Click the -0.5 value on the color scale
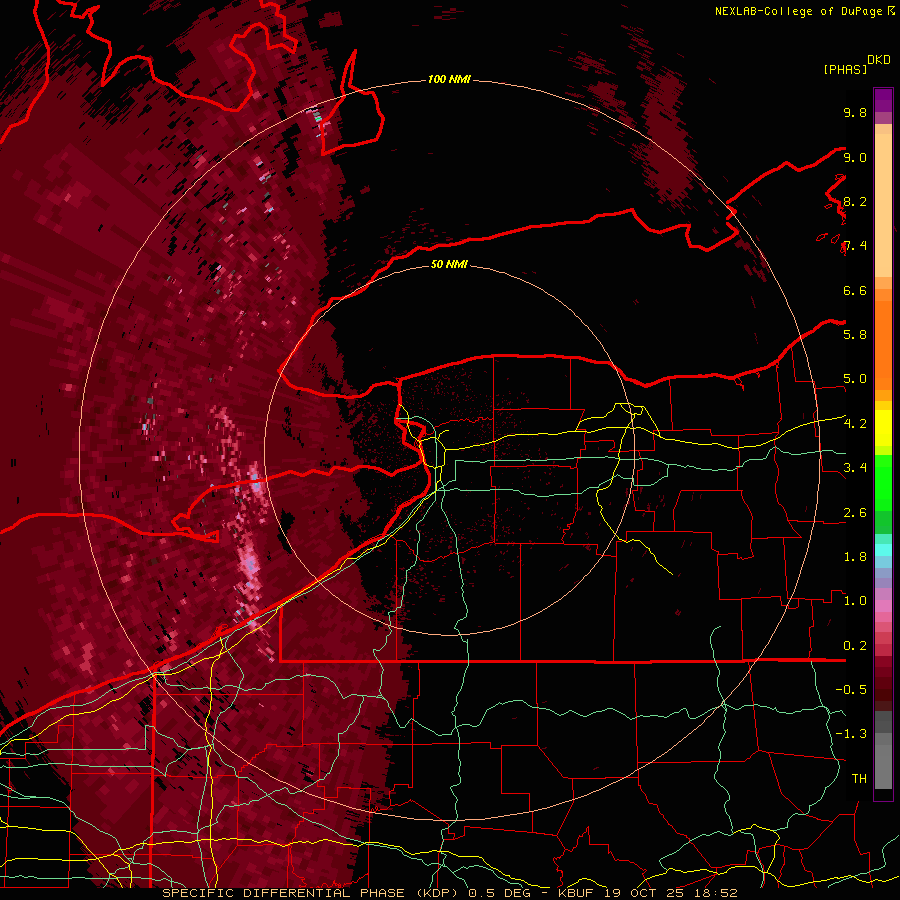Viewport: 900px width, 900px height. pyautogui.click(x=851, y=690)
